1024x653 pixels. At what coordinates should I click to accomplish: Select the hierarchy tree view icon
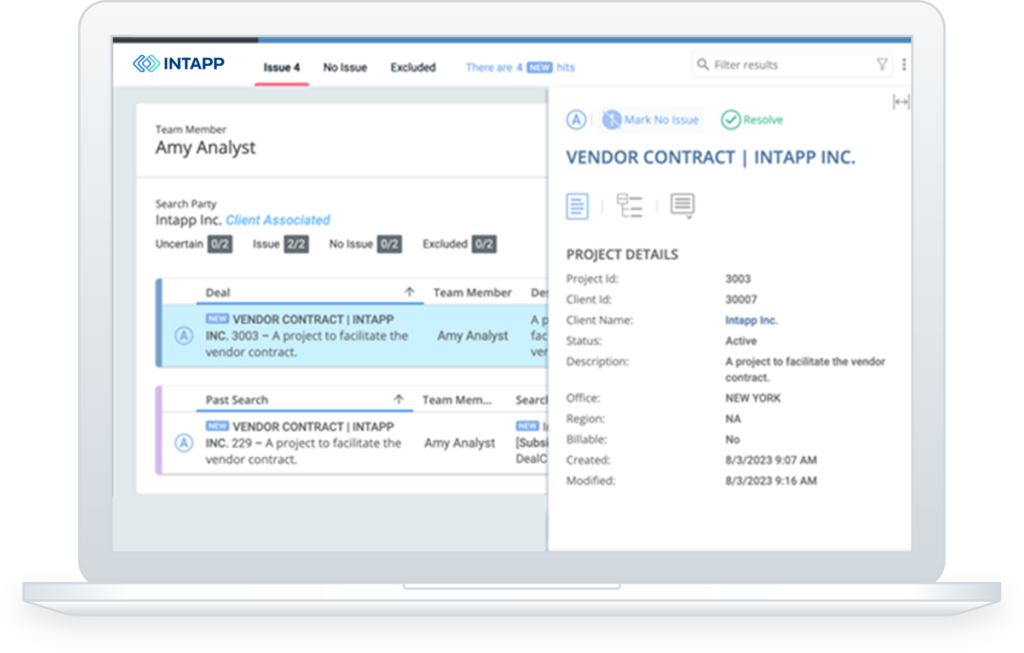630,206
